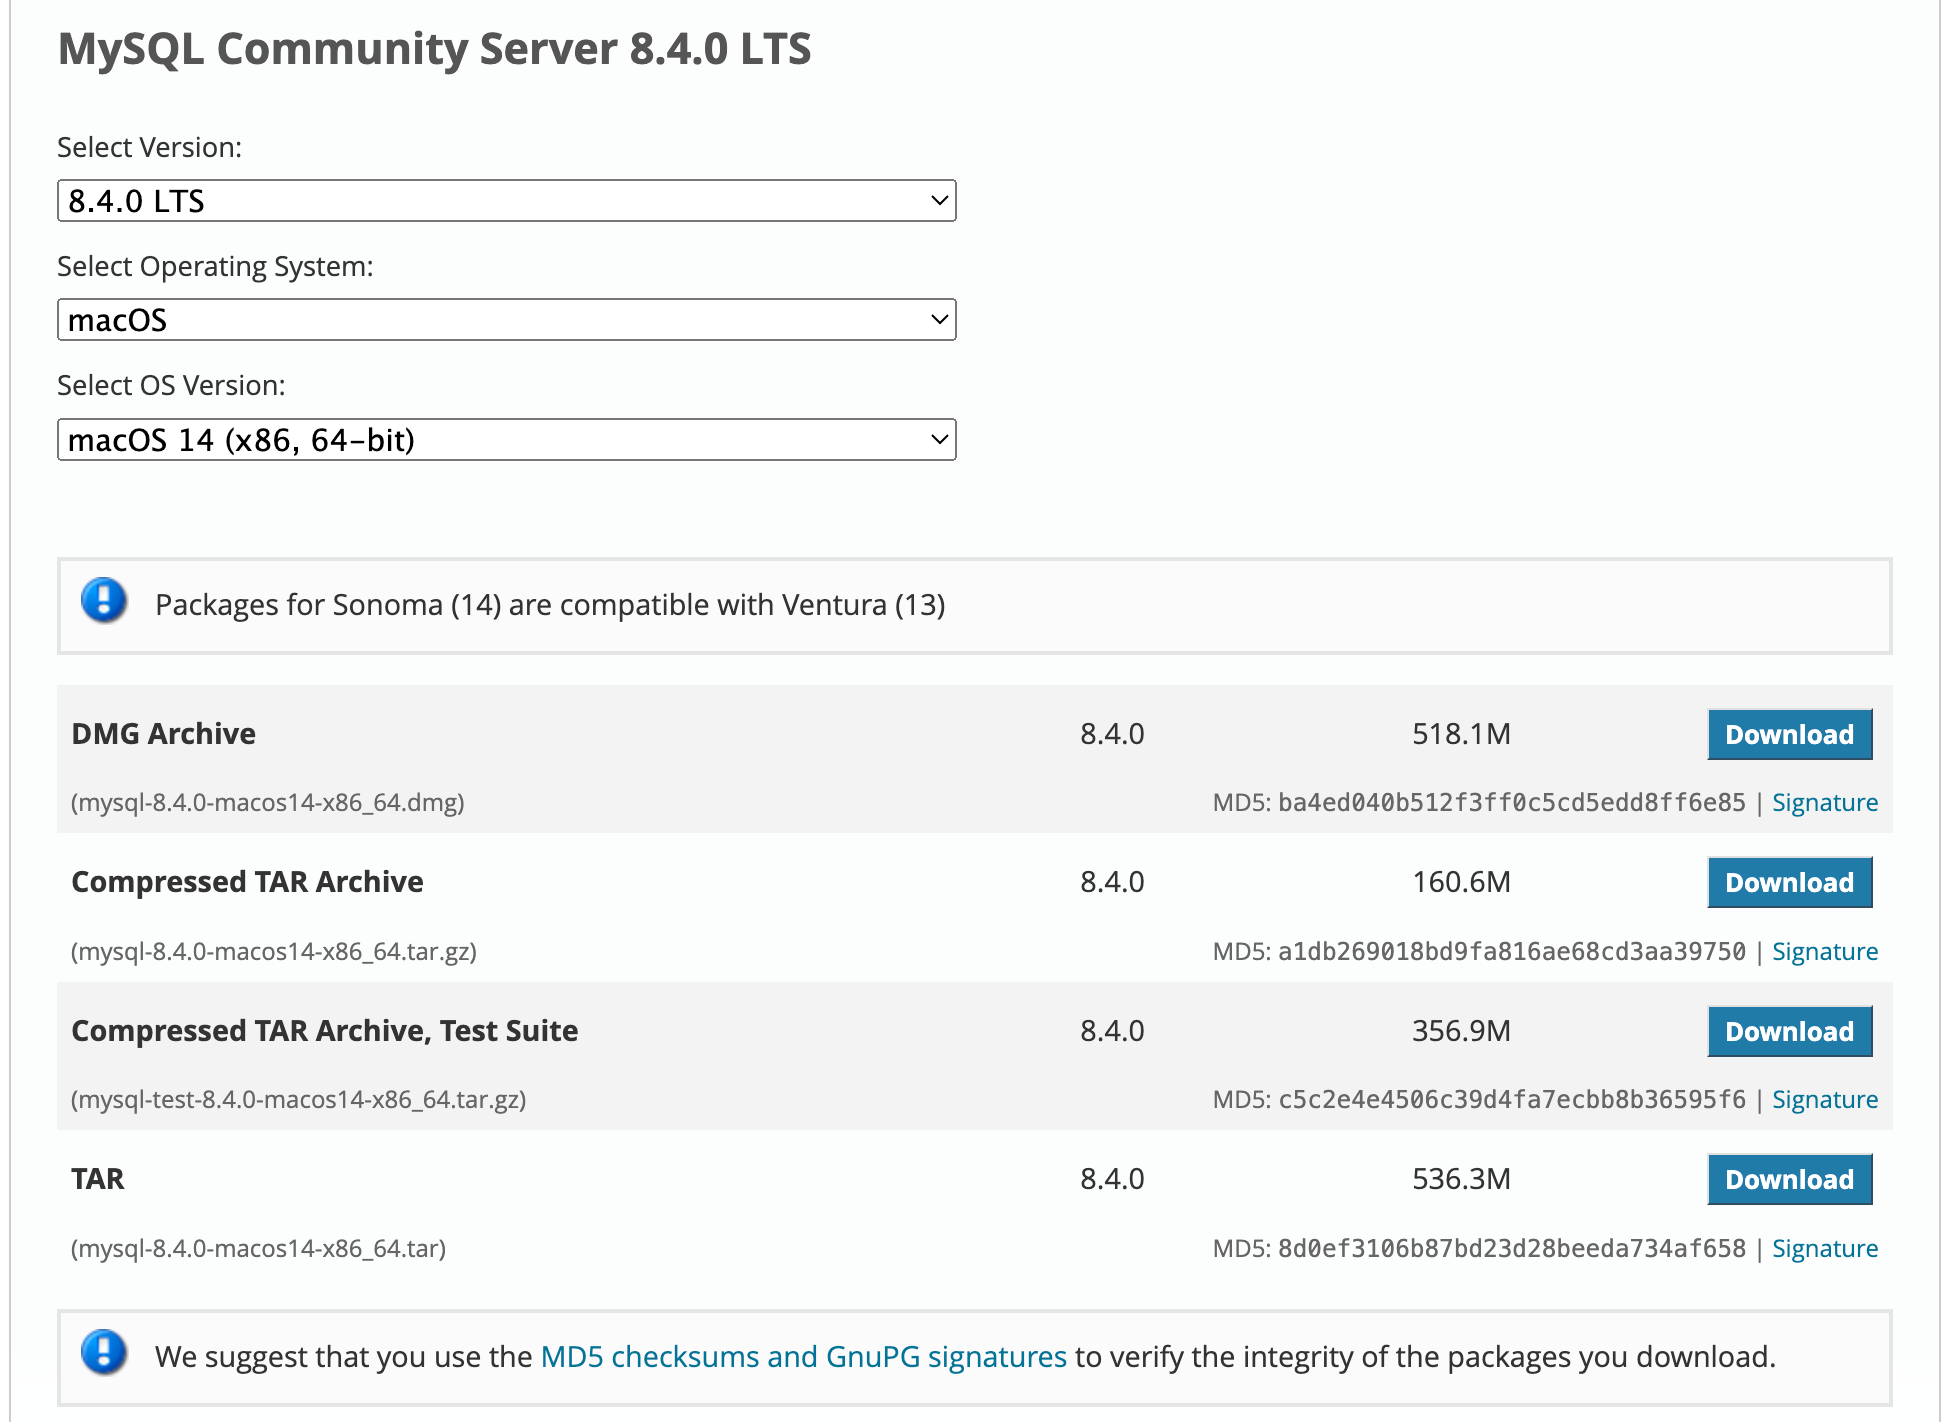
Task: Expand the Select Operating System dropdown
Action: pos(506,320)
